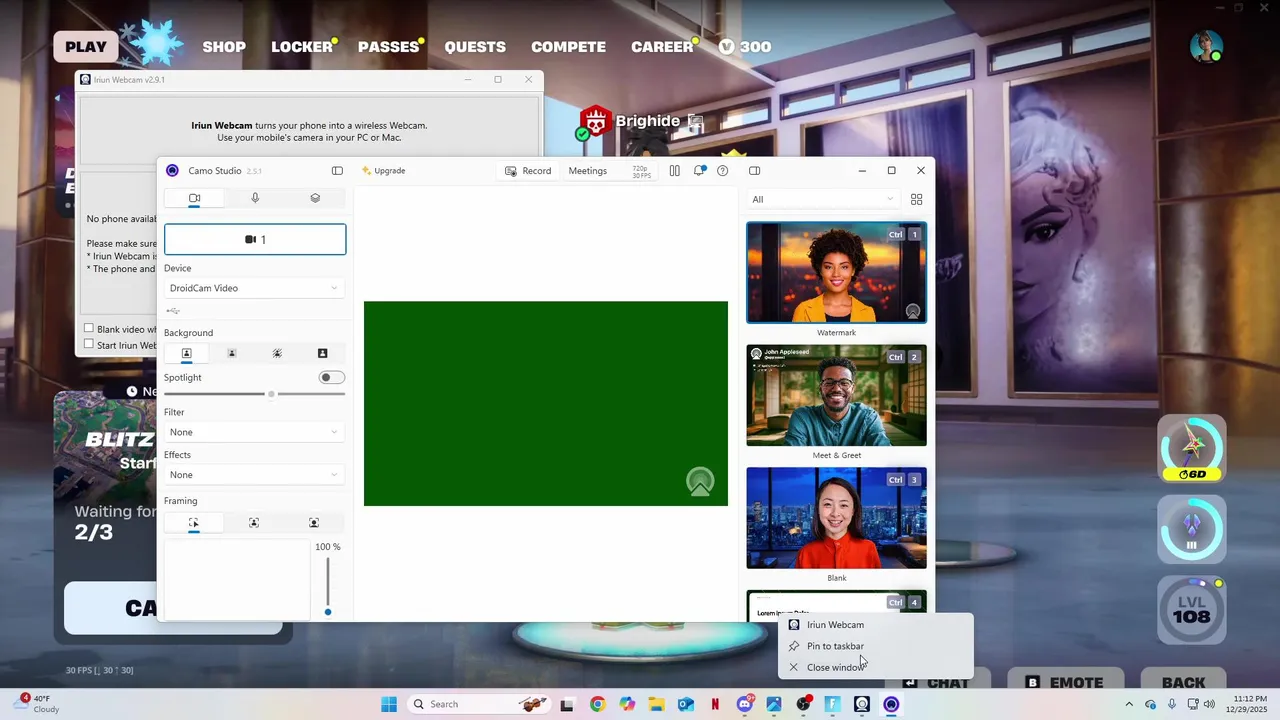The image size is (1280, 720).
Task: Switch overlay list to grid view
Action: [916, 199]
